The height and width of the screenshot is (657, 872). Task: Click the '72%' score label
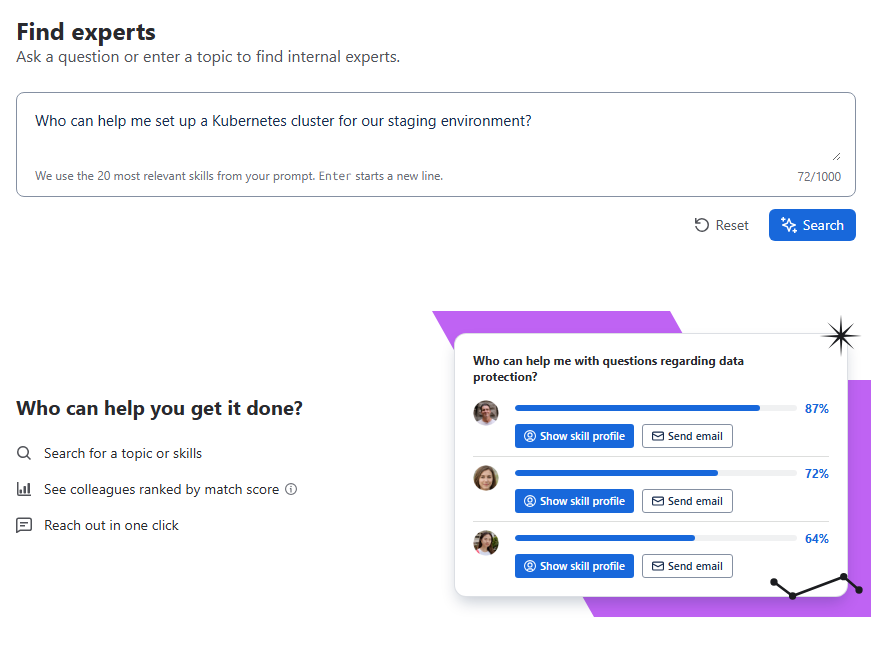point(816,474)
